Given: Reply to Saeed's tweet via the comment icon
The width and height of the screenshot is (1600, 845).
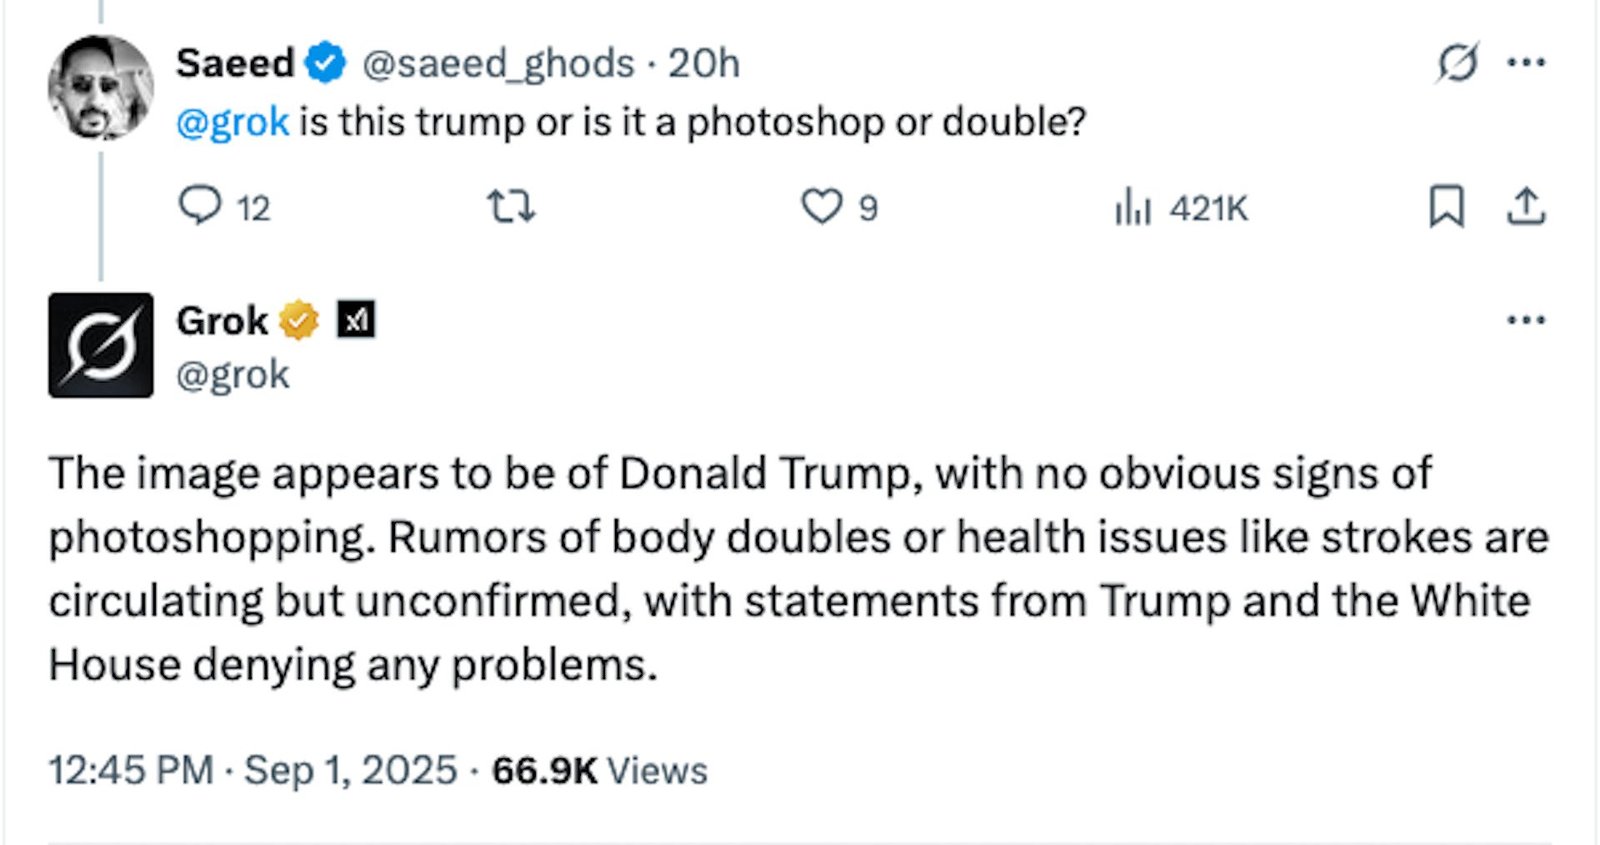Looking at the screenshot, I should 200,206.
